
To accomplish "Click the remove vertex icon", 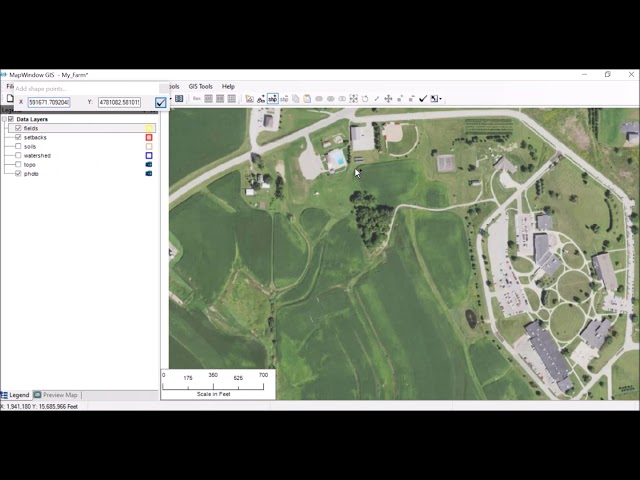I will click(x=411, y=99).
